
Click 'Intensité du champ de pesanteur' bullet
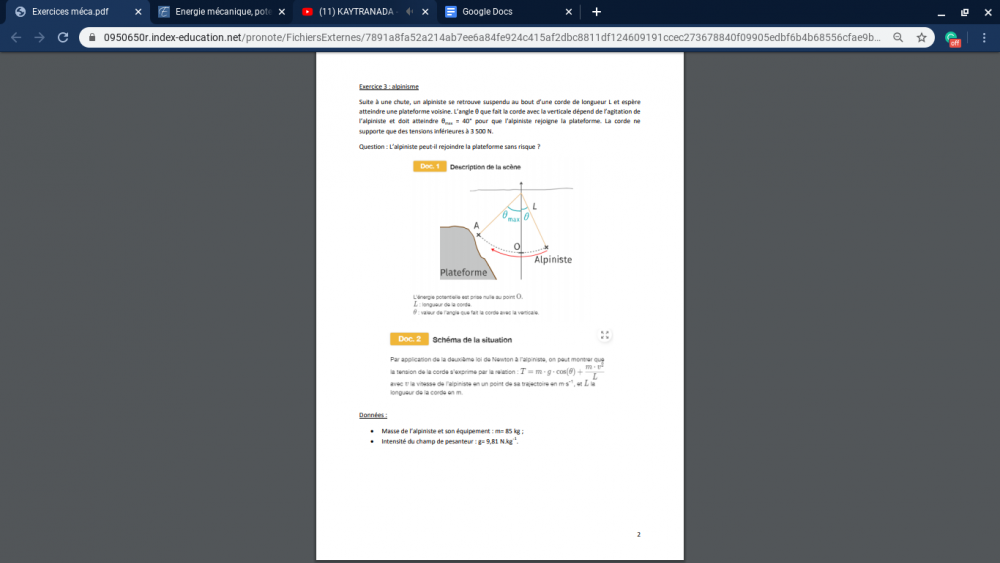point(450,441)
